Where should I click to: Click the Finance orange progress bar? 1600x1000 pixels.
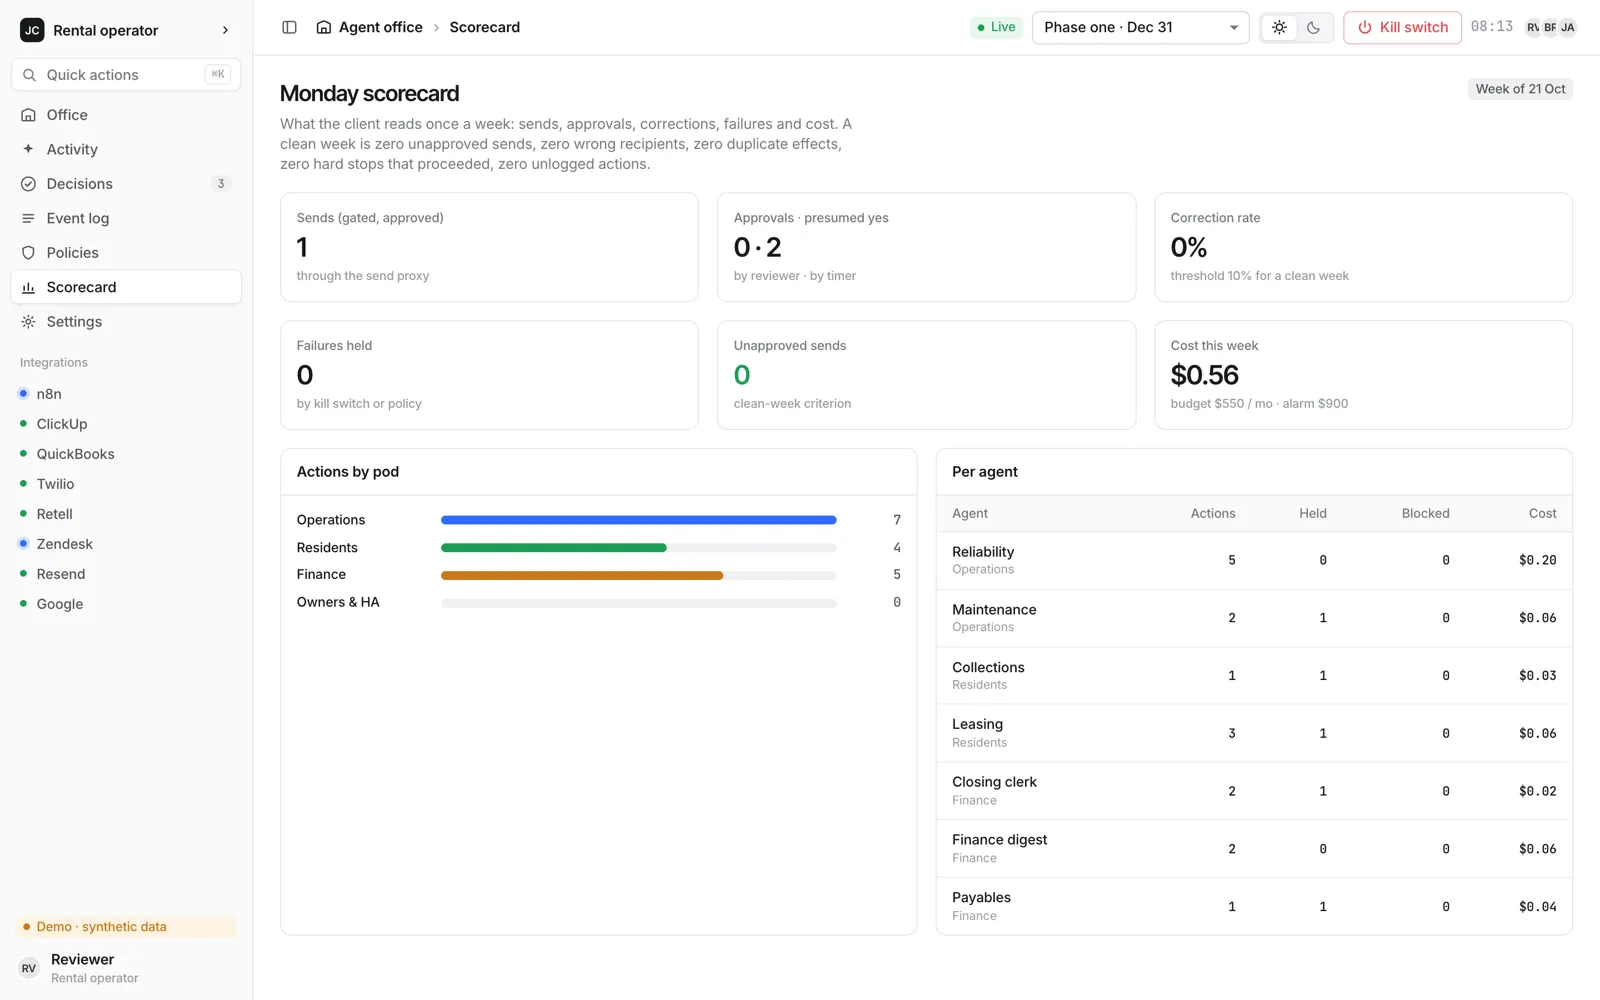pyautogui.click(x=582, y=575)
